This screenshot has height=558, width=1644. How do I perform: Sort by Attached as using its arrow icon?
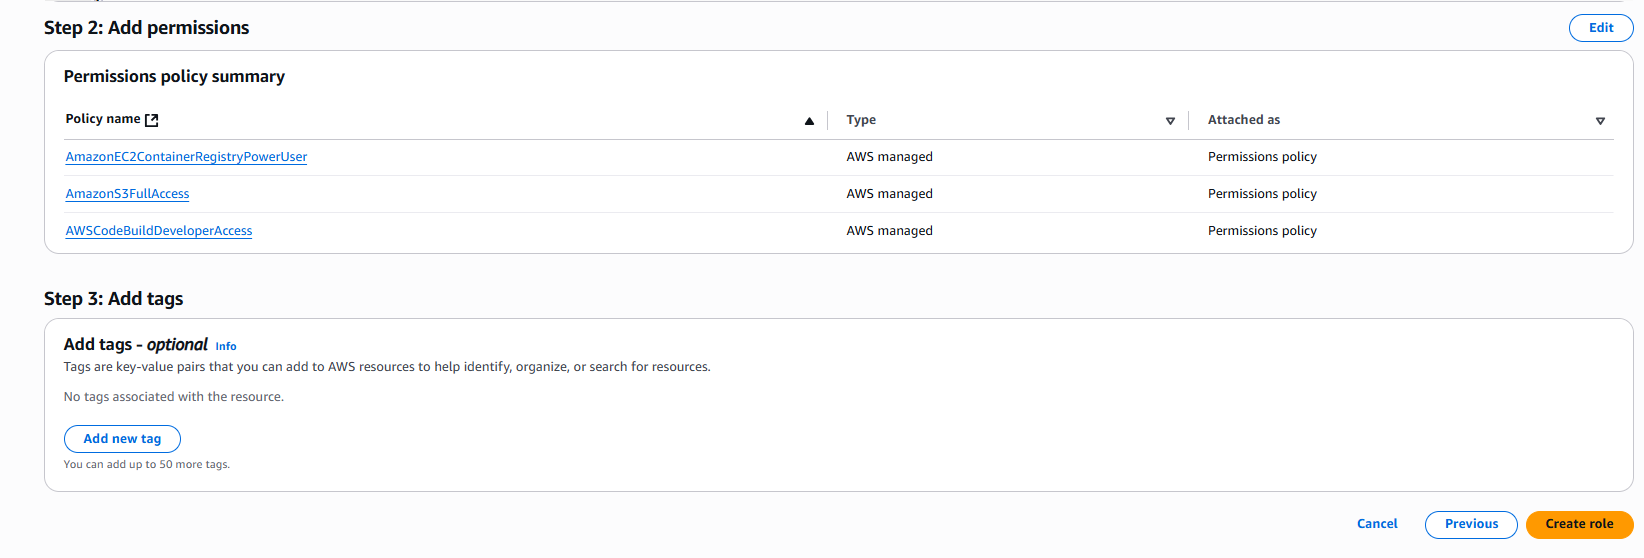[x=1600, y=121]
